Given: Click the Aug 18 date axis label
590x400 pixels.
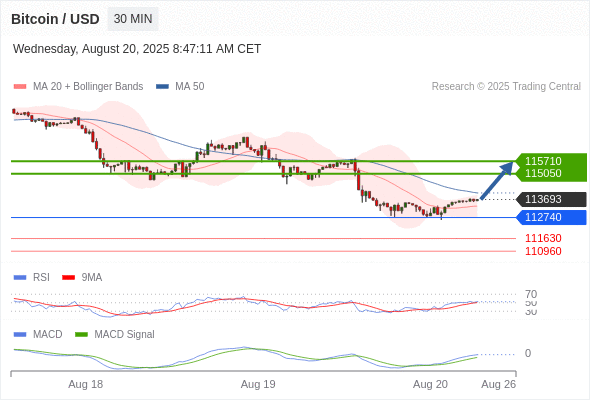Looking at the screenshot, I should (85, 384).
